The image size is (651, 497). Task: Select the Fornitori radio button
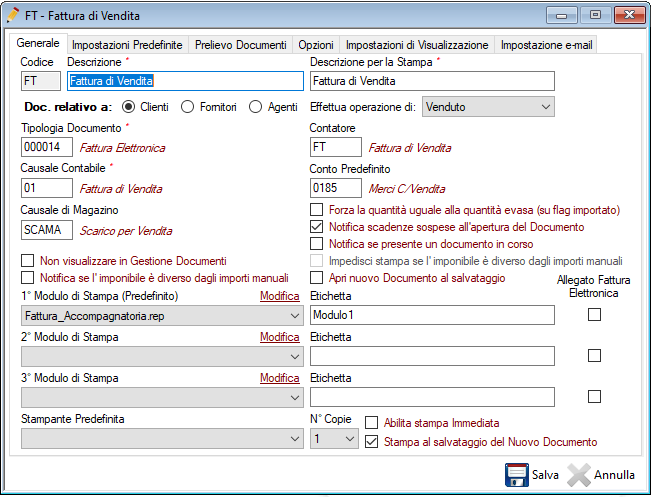point(187,107)
